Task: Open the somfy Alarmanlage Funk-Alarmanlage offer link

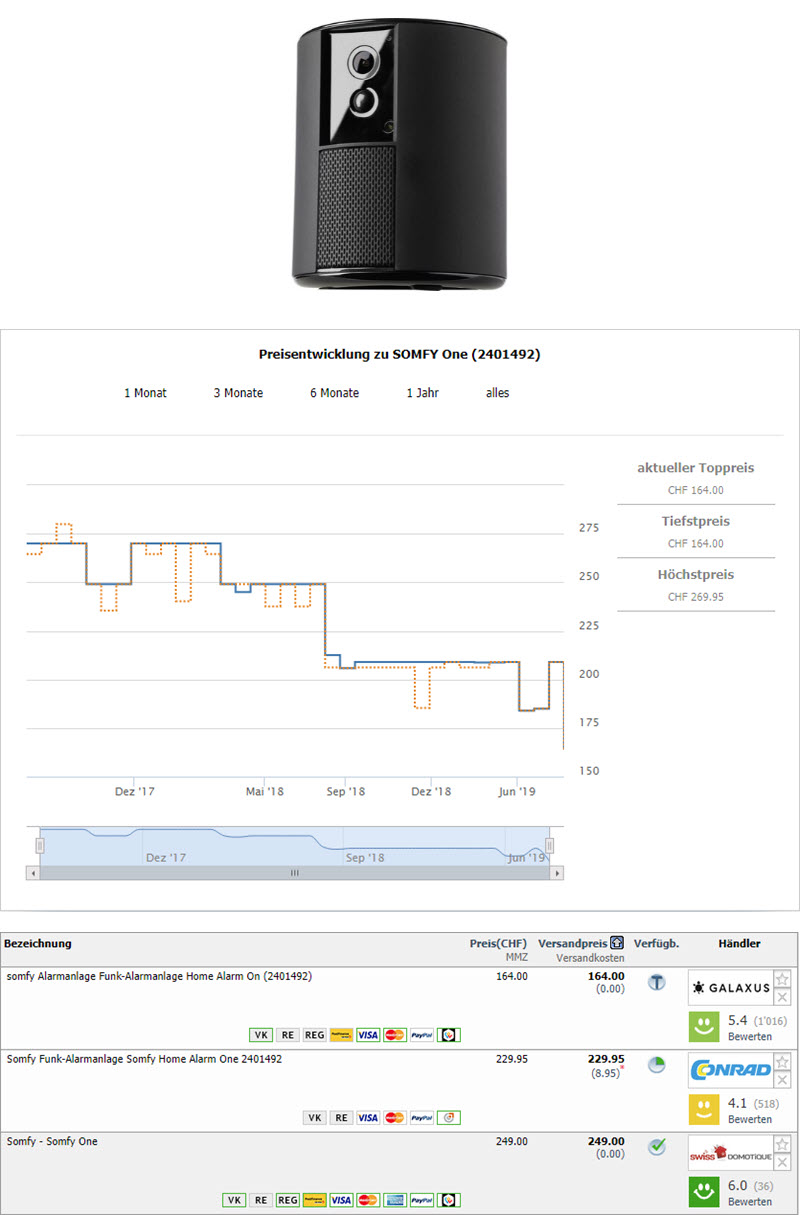Action: click(159, 976)
